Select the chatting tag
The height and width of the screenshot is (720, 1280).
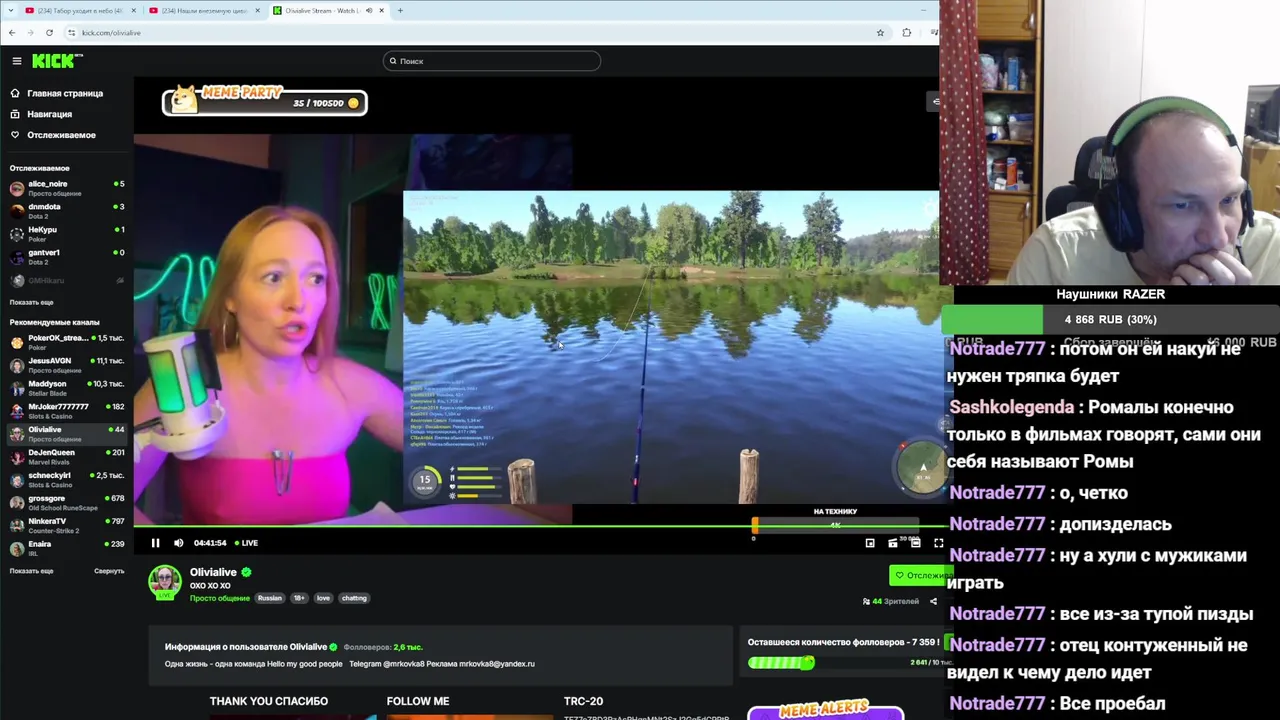(354, 598)
